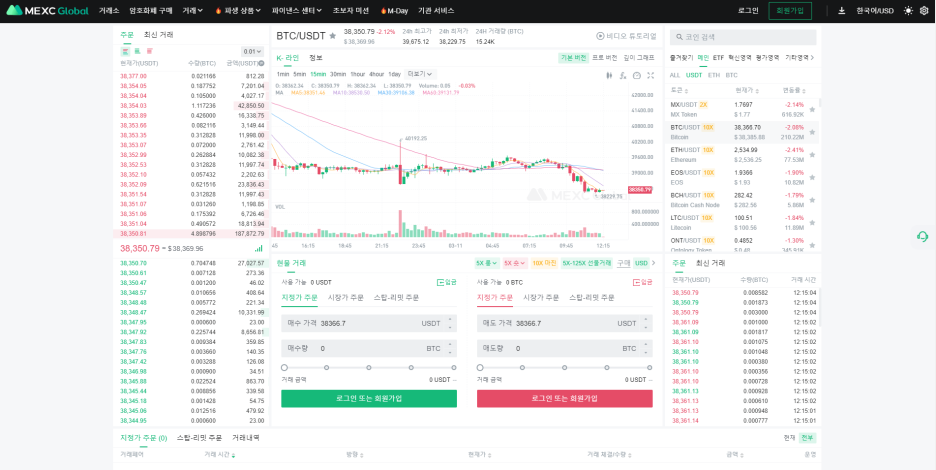Click the depth bars icon beside 38,350.79
This screenshot has height=470, width=936.
[x=258, y=248]
